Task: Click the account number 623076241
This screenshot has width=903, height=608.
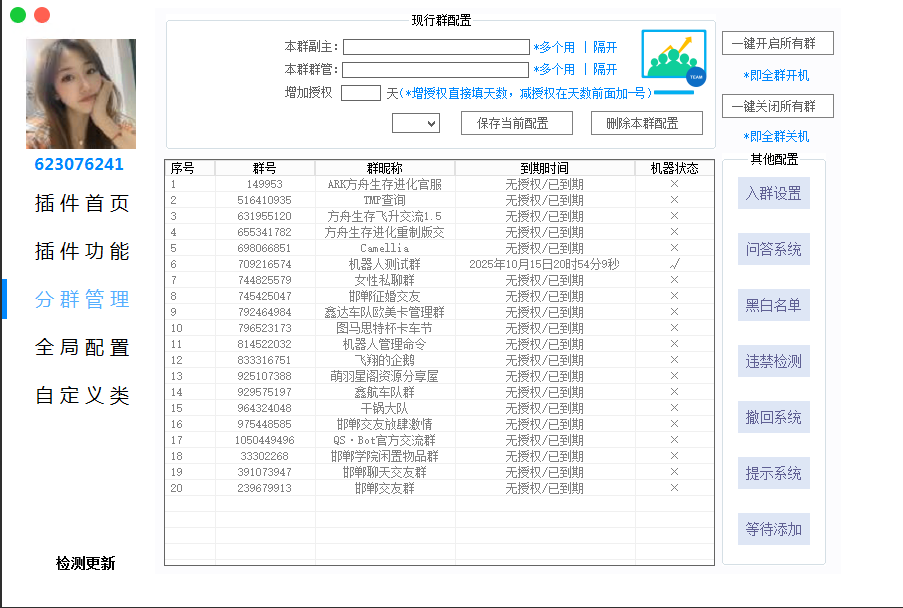Action: click(x=79, y=164)
